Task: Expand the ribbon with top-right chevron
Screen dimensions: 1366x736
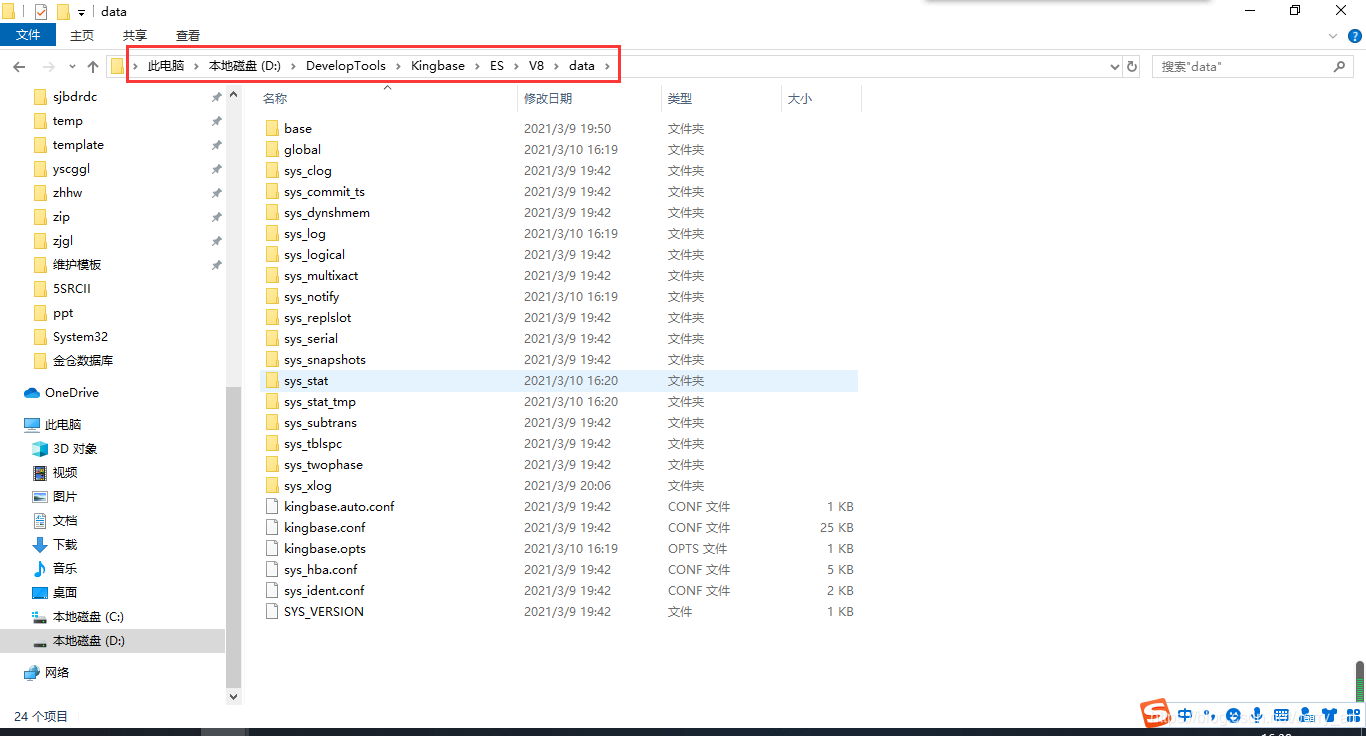Action: click(1332, 35)
